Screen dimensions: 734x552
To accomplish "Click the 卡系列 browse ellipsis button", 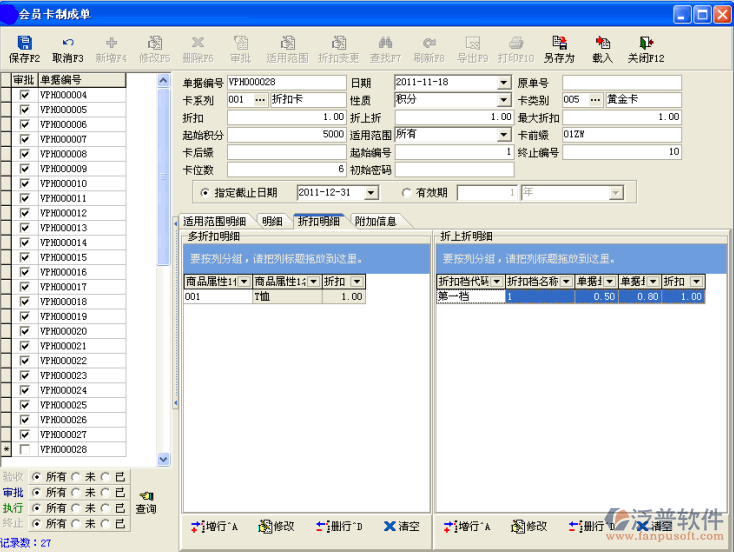I will click(260, 100).
